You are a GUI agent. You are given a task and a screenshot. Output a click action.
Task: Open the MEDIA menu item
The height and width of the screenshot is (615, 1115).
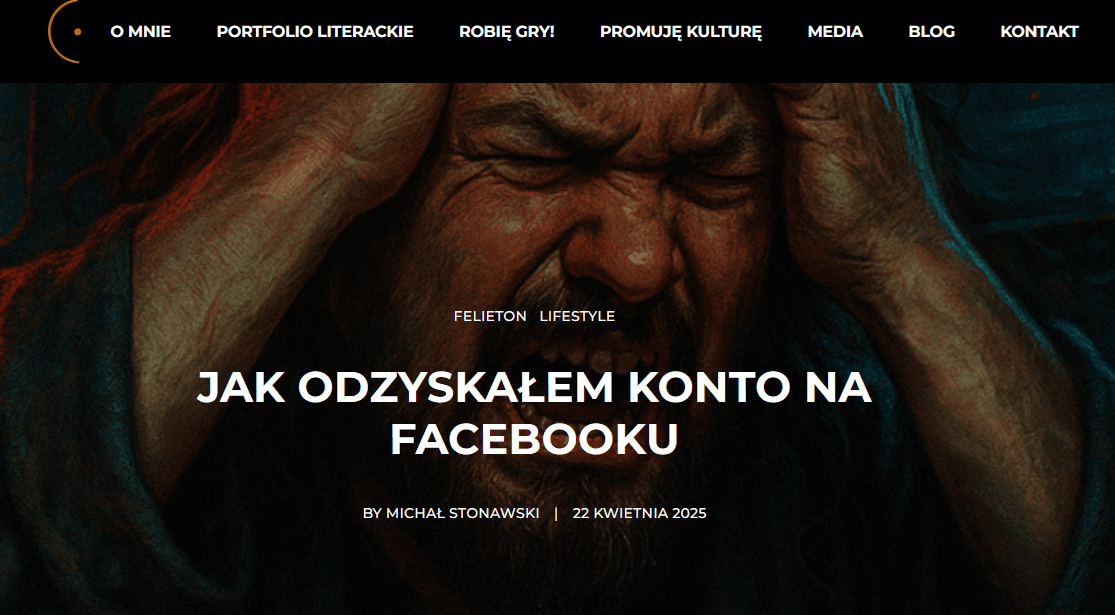pyautogui.click(x=835, y=31)
